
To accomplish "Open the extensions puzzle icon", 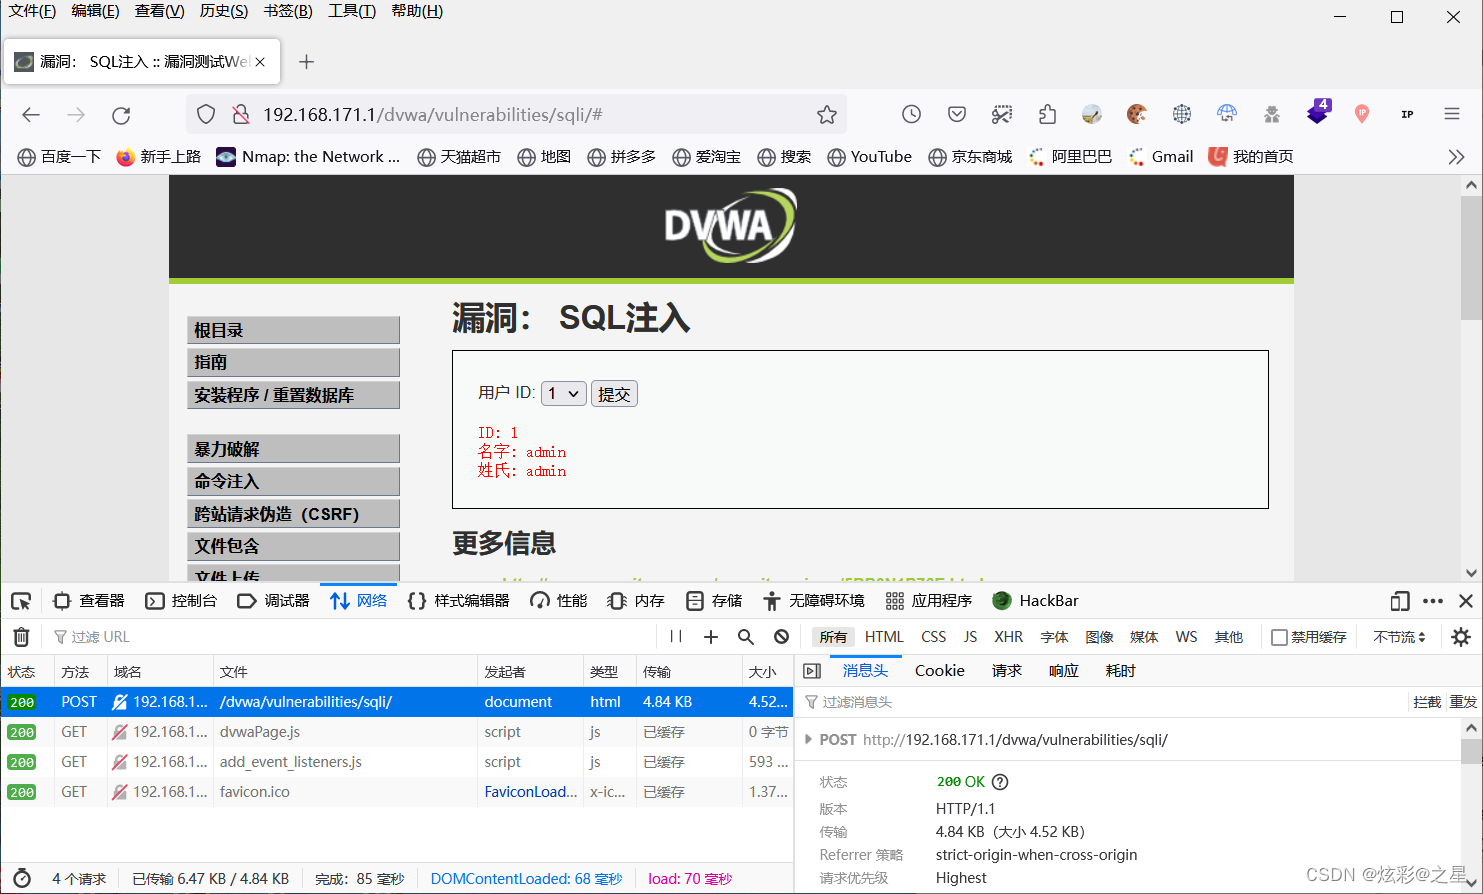I will click(1047, 114).
